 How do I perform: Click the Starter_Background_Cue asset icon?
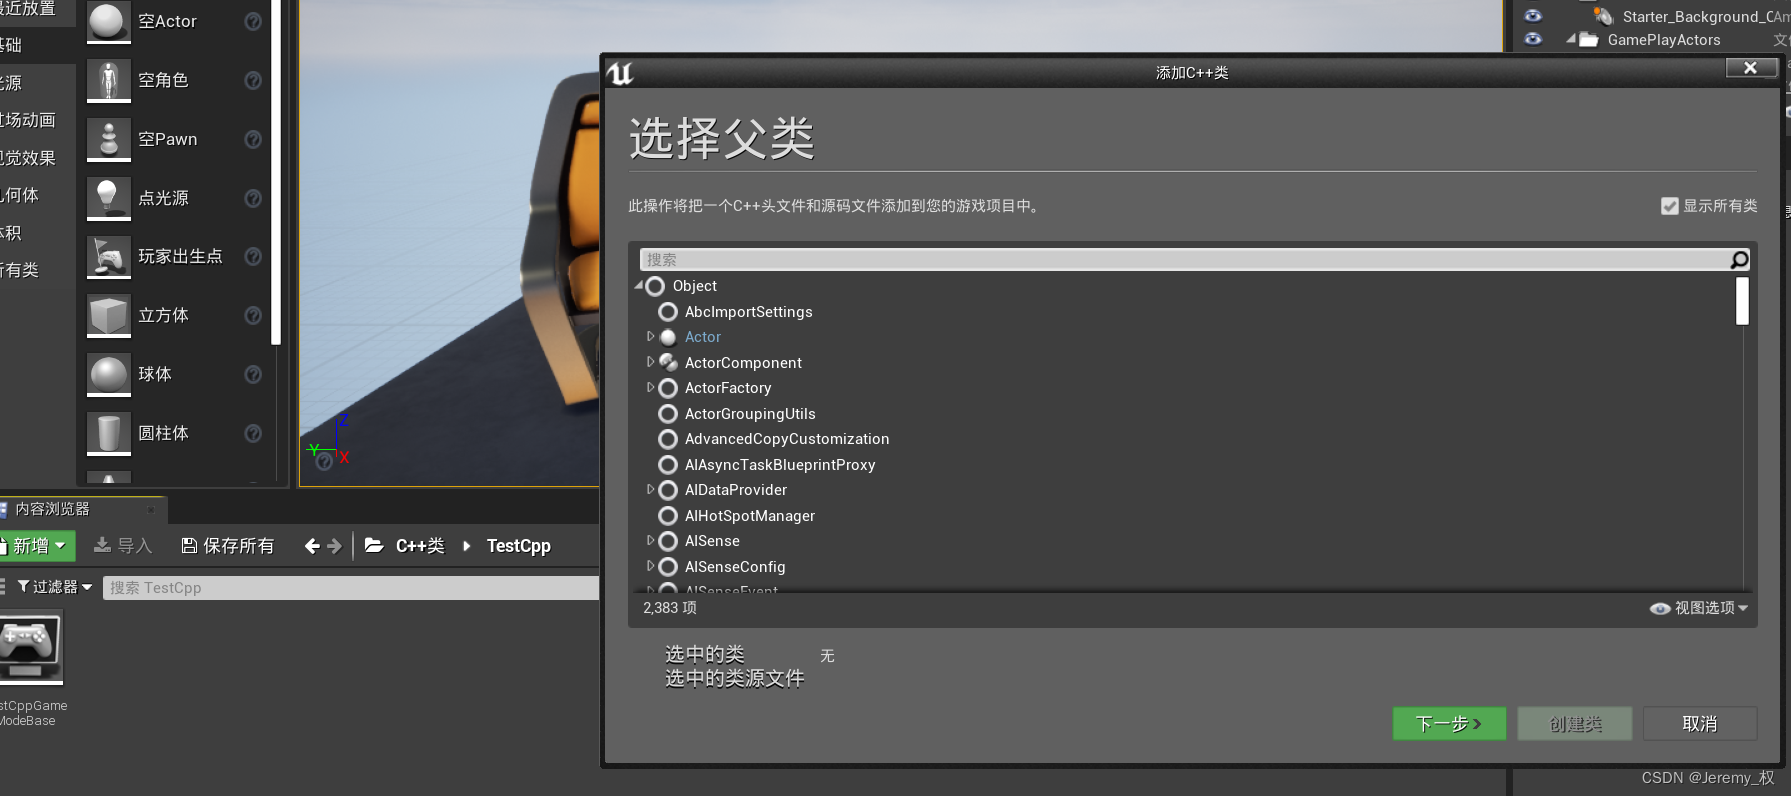1603,16
